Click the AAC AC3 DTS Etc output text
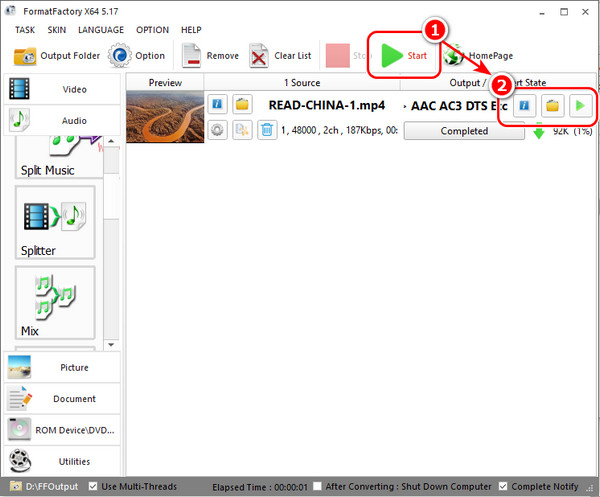 tap(459, 106)
